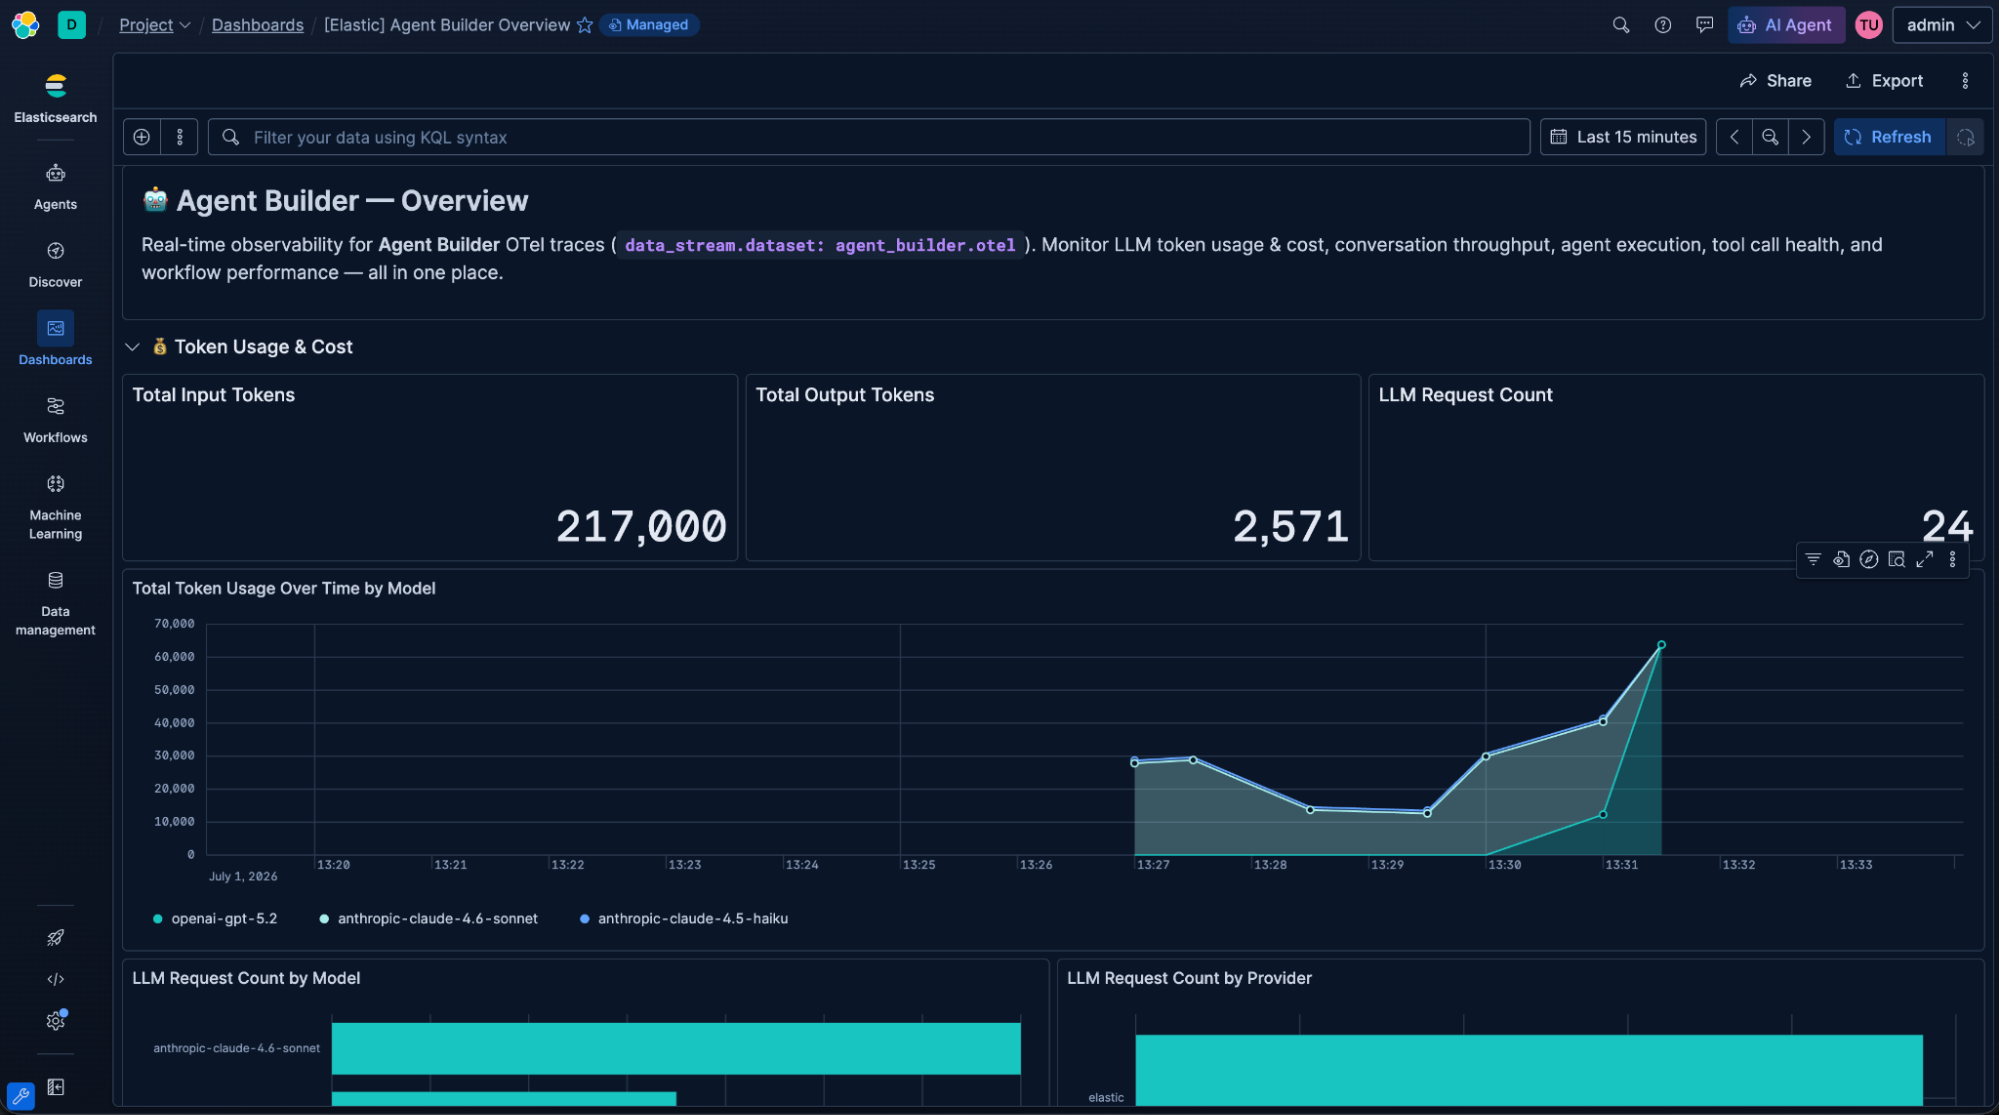Click the Share button
The image size is (1999, 1115).
coord(1776,81)
